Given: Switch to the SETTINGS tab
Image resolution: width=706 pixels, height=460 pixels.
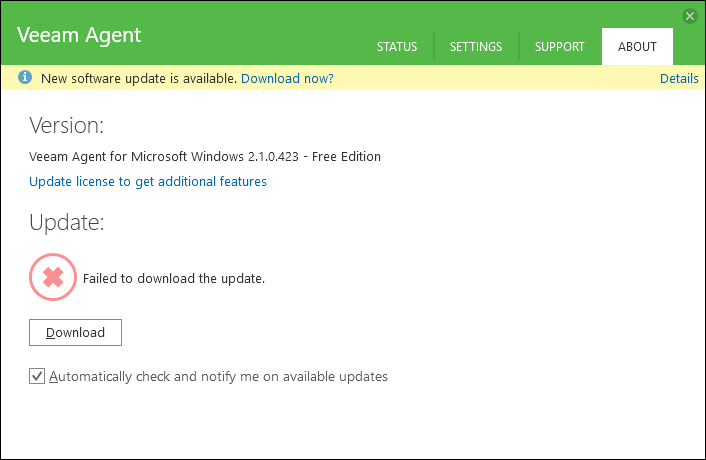Looking at the screenshot, I should click(475, 46).
